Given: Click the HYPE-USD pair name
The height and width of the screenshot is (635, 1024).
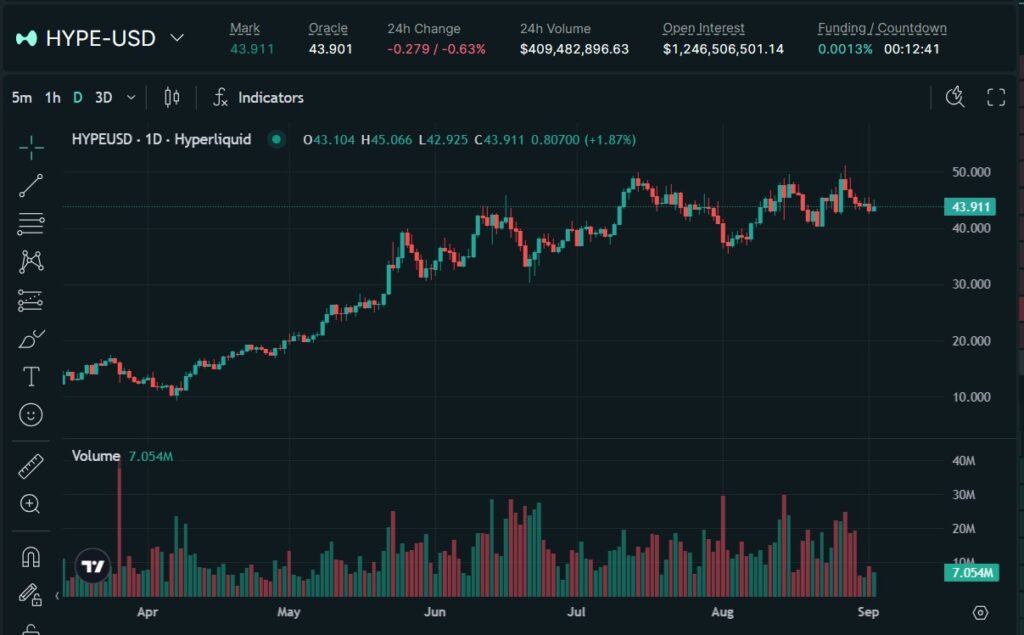Looking at the screenshot, I should click(101, 39).
